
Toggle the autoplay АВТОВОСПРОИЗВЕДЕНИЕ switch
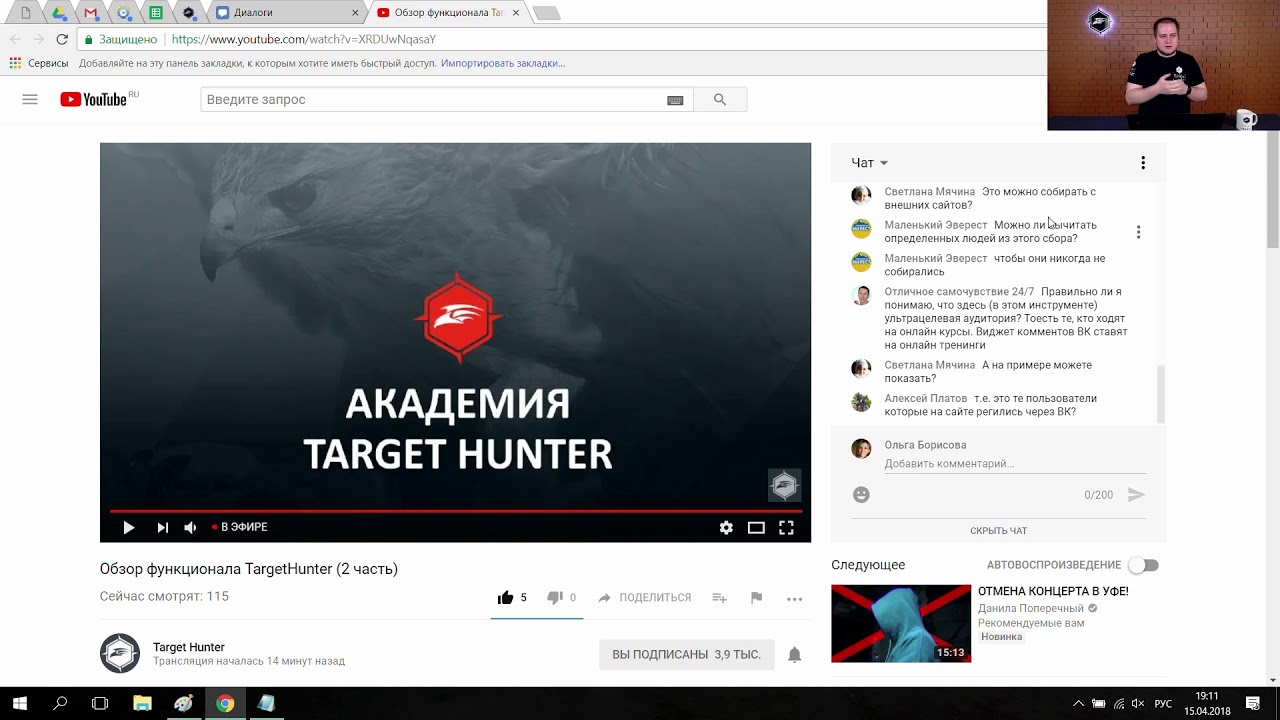pyautogui.click(x=1144, y=565)
